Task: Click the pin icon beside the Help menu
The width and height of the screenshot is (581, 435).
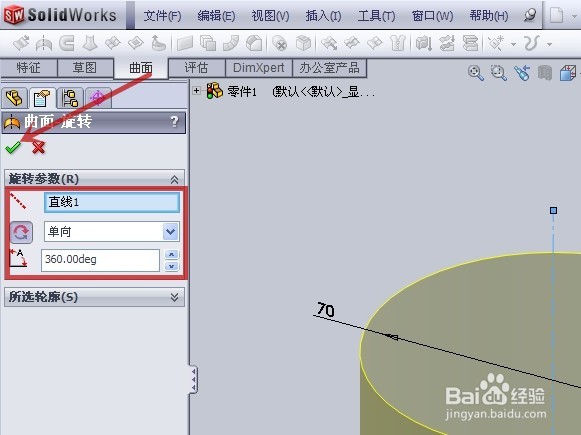Action: click(530, 15)
